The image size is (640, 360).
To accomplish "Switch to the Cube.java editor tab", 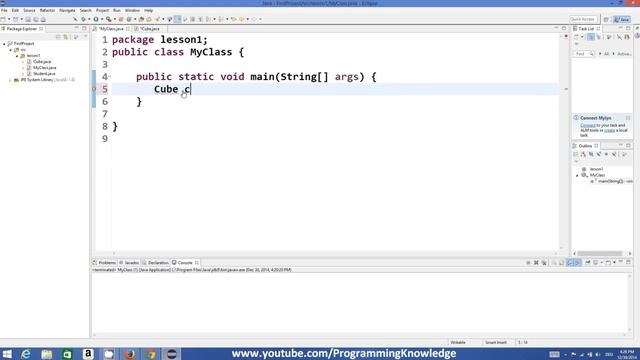I will [149, 29].
